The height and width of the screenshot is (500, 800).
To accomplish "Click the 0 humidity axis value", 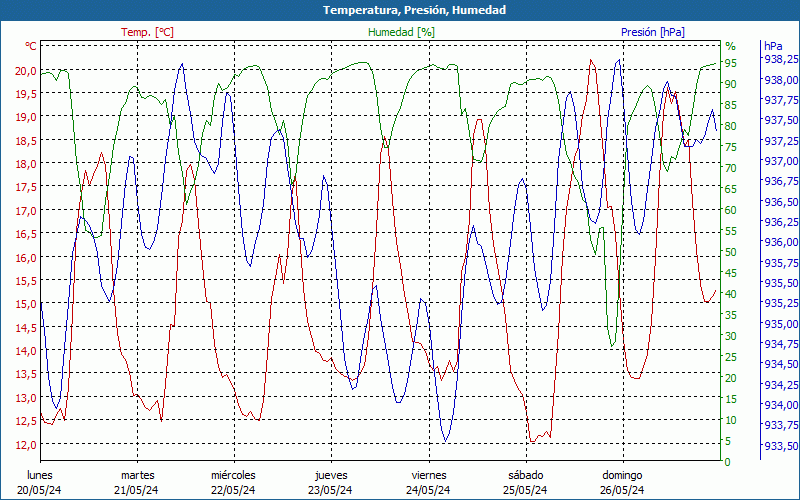I will (x=728, y=462).
